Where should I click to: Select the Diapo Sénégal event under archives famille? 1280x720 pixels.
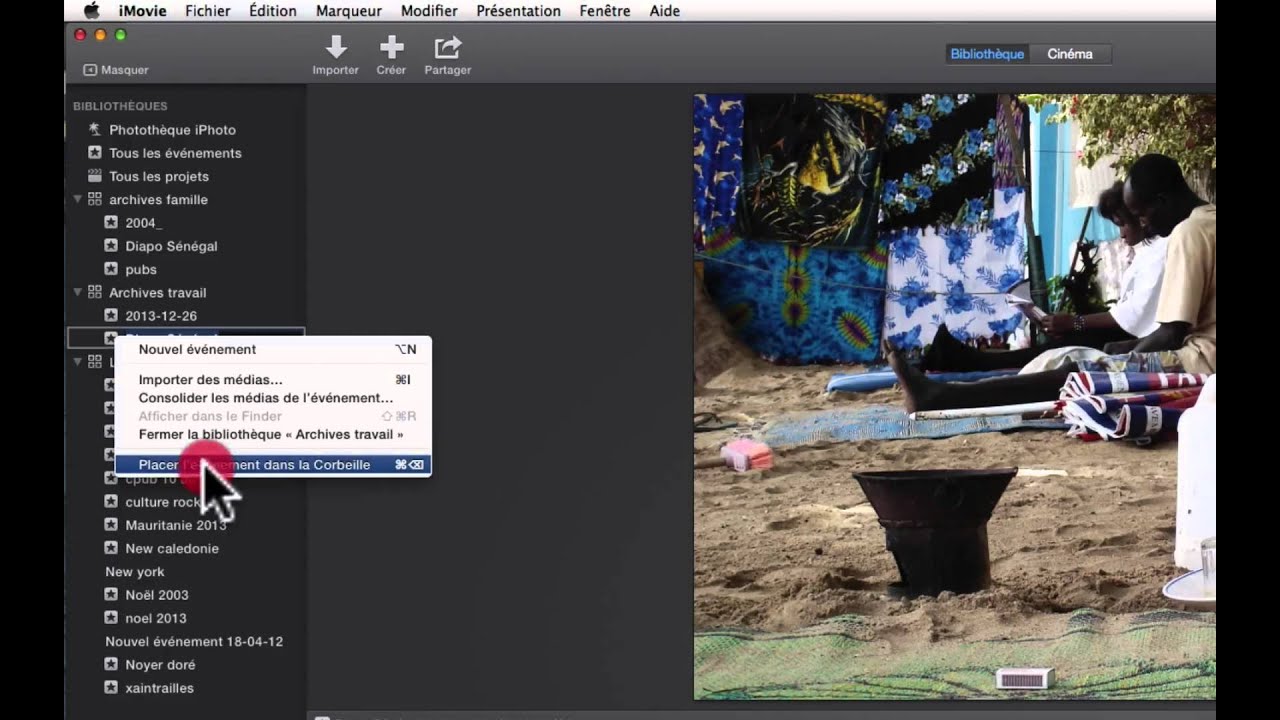(171, 246)
